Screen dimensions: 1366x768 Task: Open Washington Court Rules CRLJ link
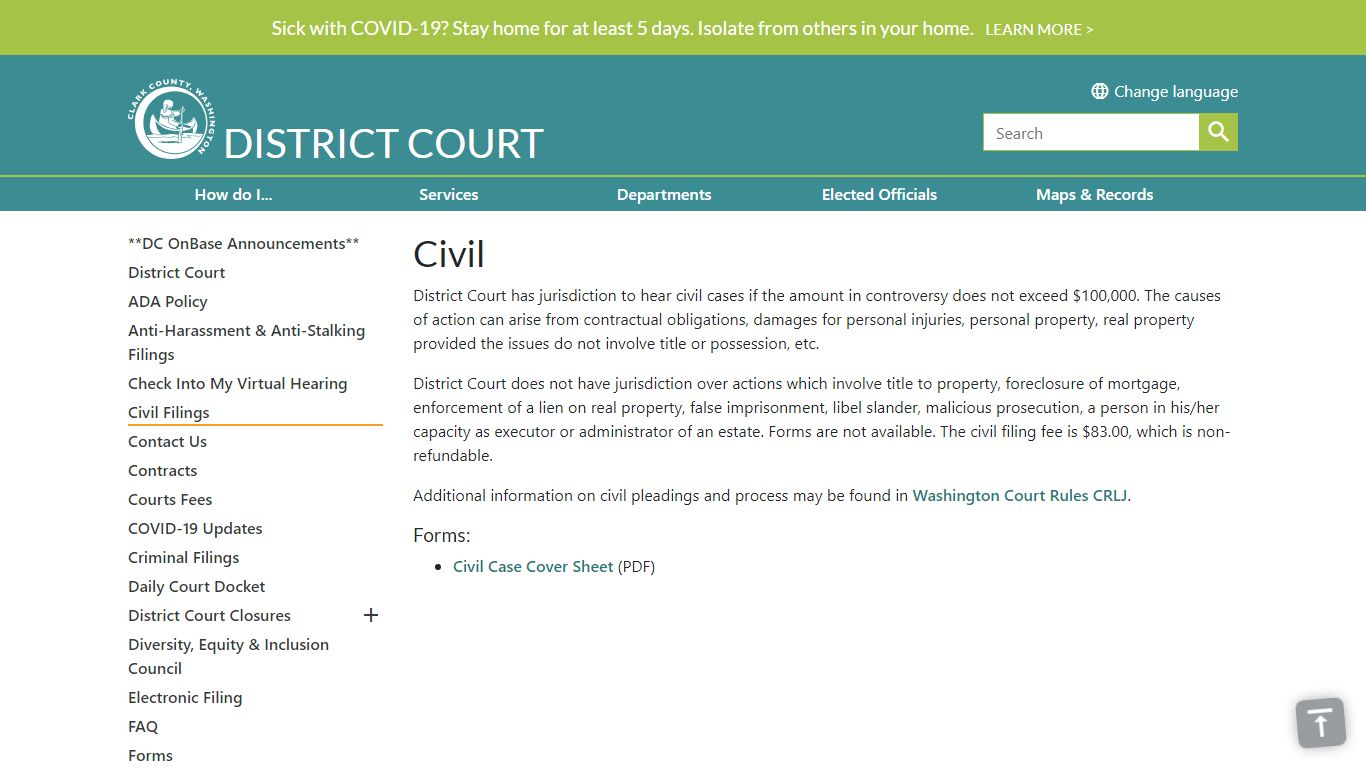1020,496
